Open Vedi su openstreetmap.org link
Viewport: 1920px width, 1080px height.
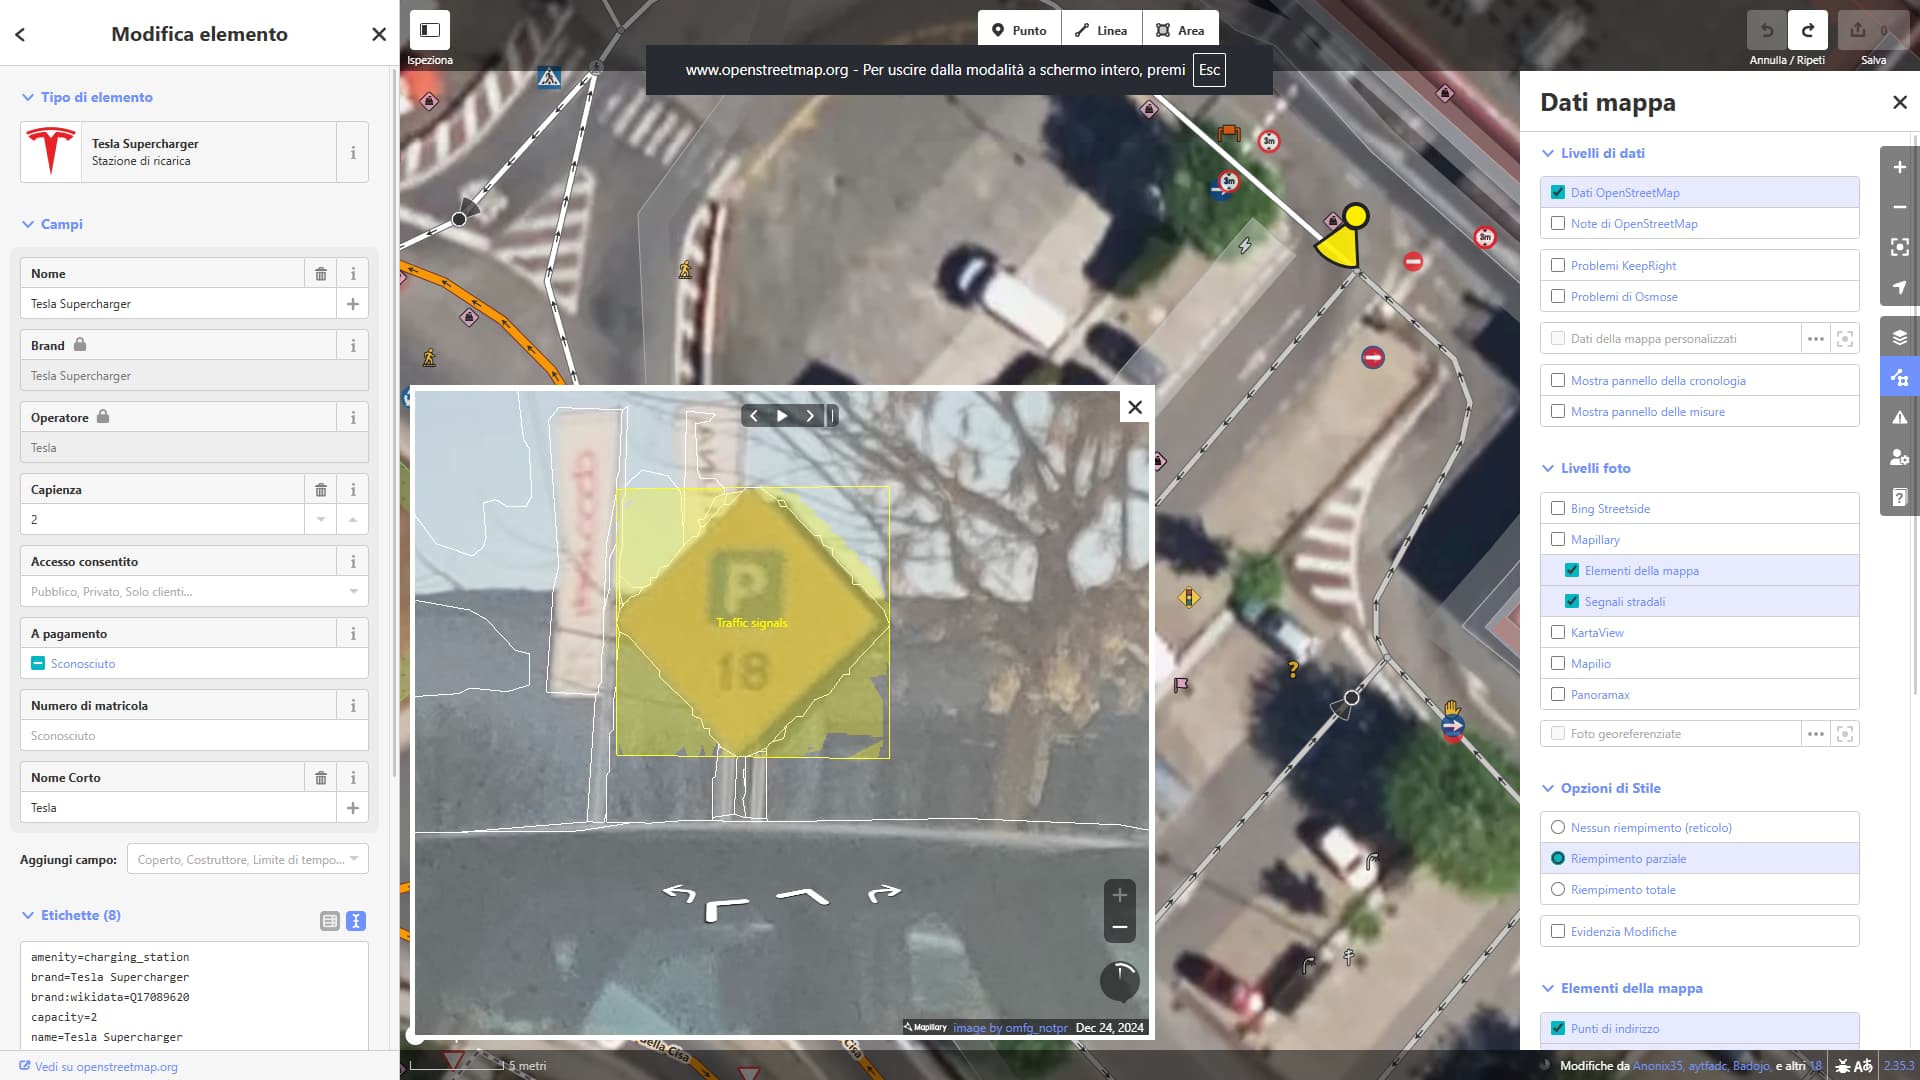(x=98, y=1067)
